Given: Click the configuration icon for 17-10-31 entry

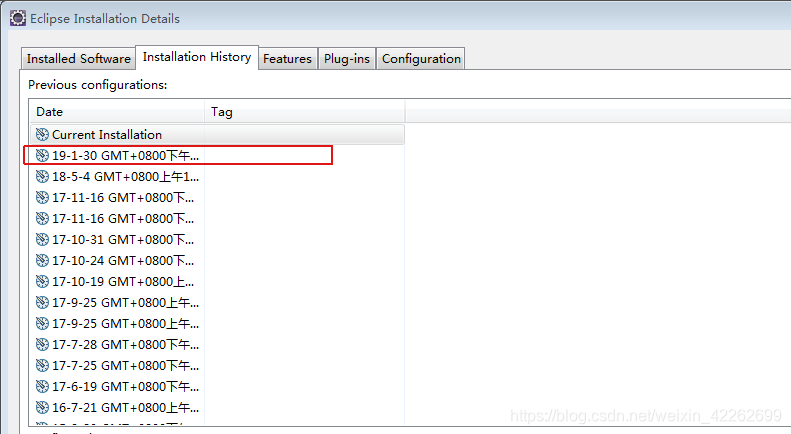Looking at the screenshot, I should click(x=42, y=240).
